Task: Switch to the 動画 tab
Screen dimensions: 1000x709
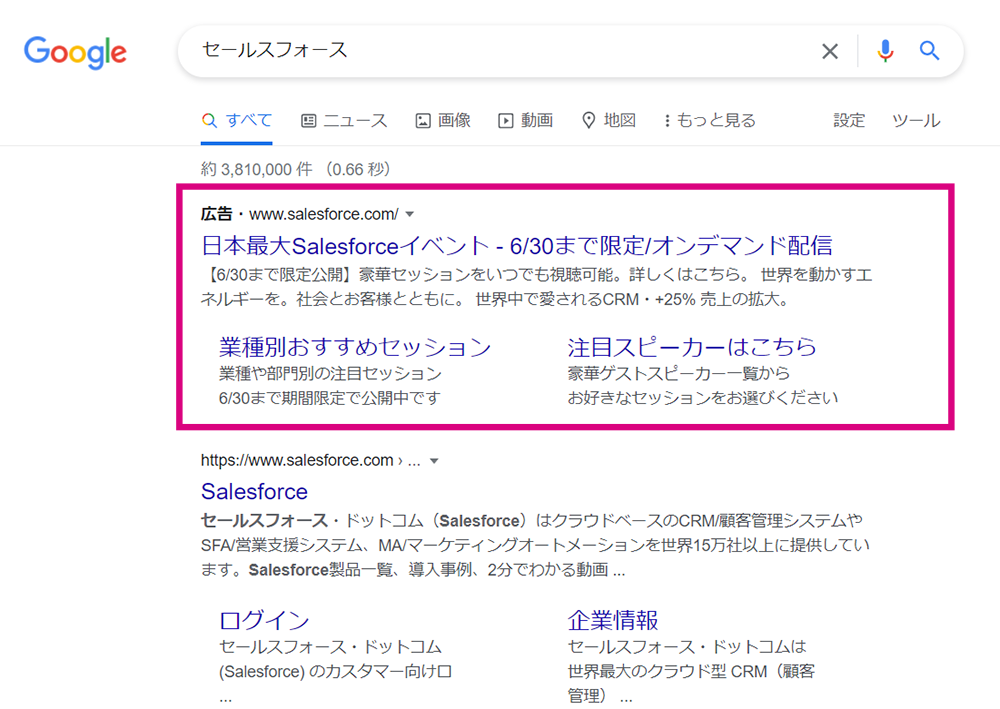Action: pos(526,121)
